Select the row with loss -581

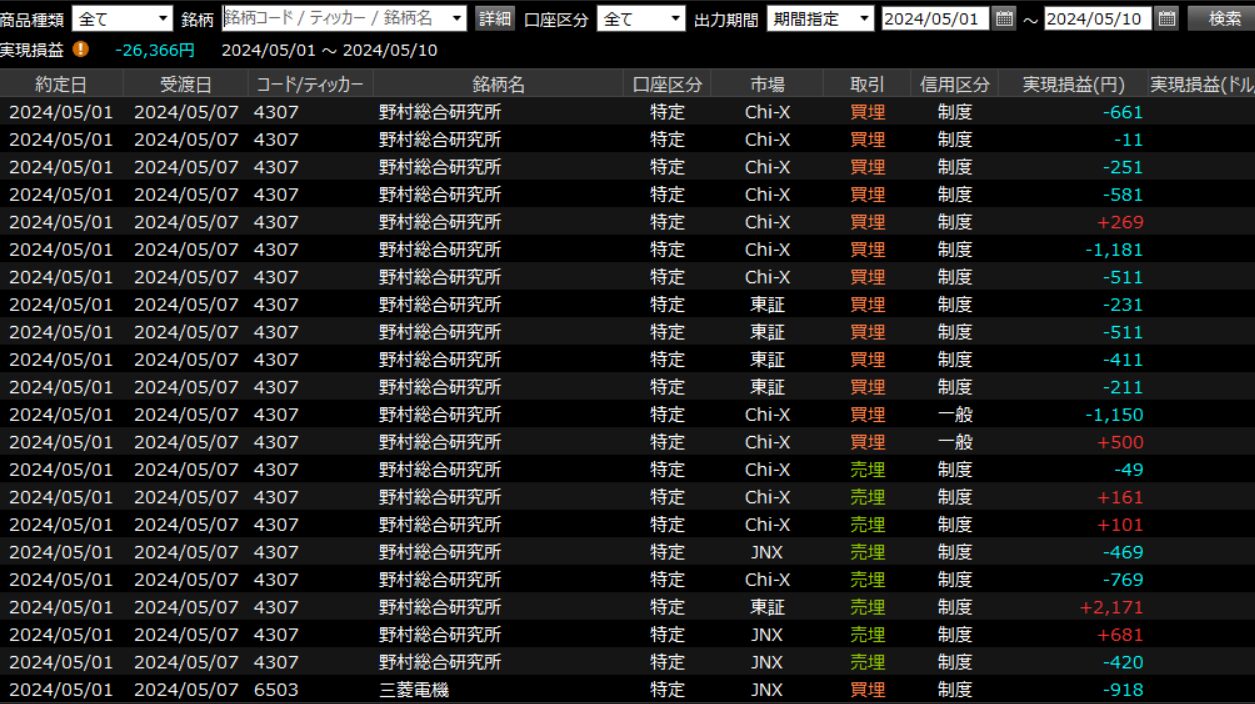pos(627,195)
